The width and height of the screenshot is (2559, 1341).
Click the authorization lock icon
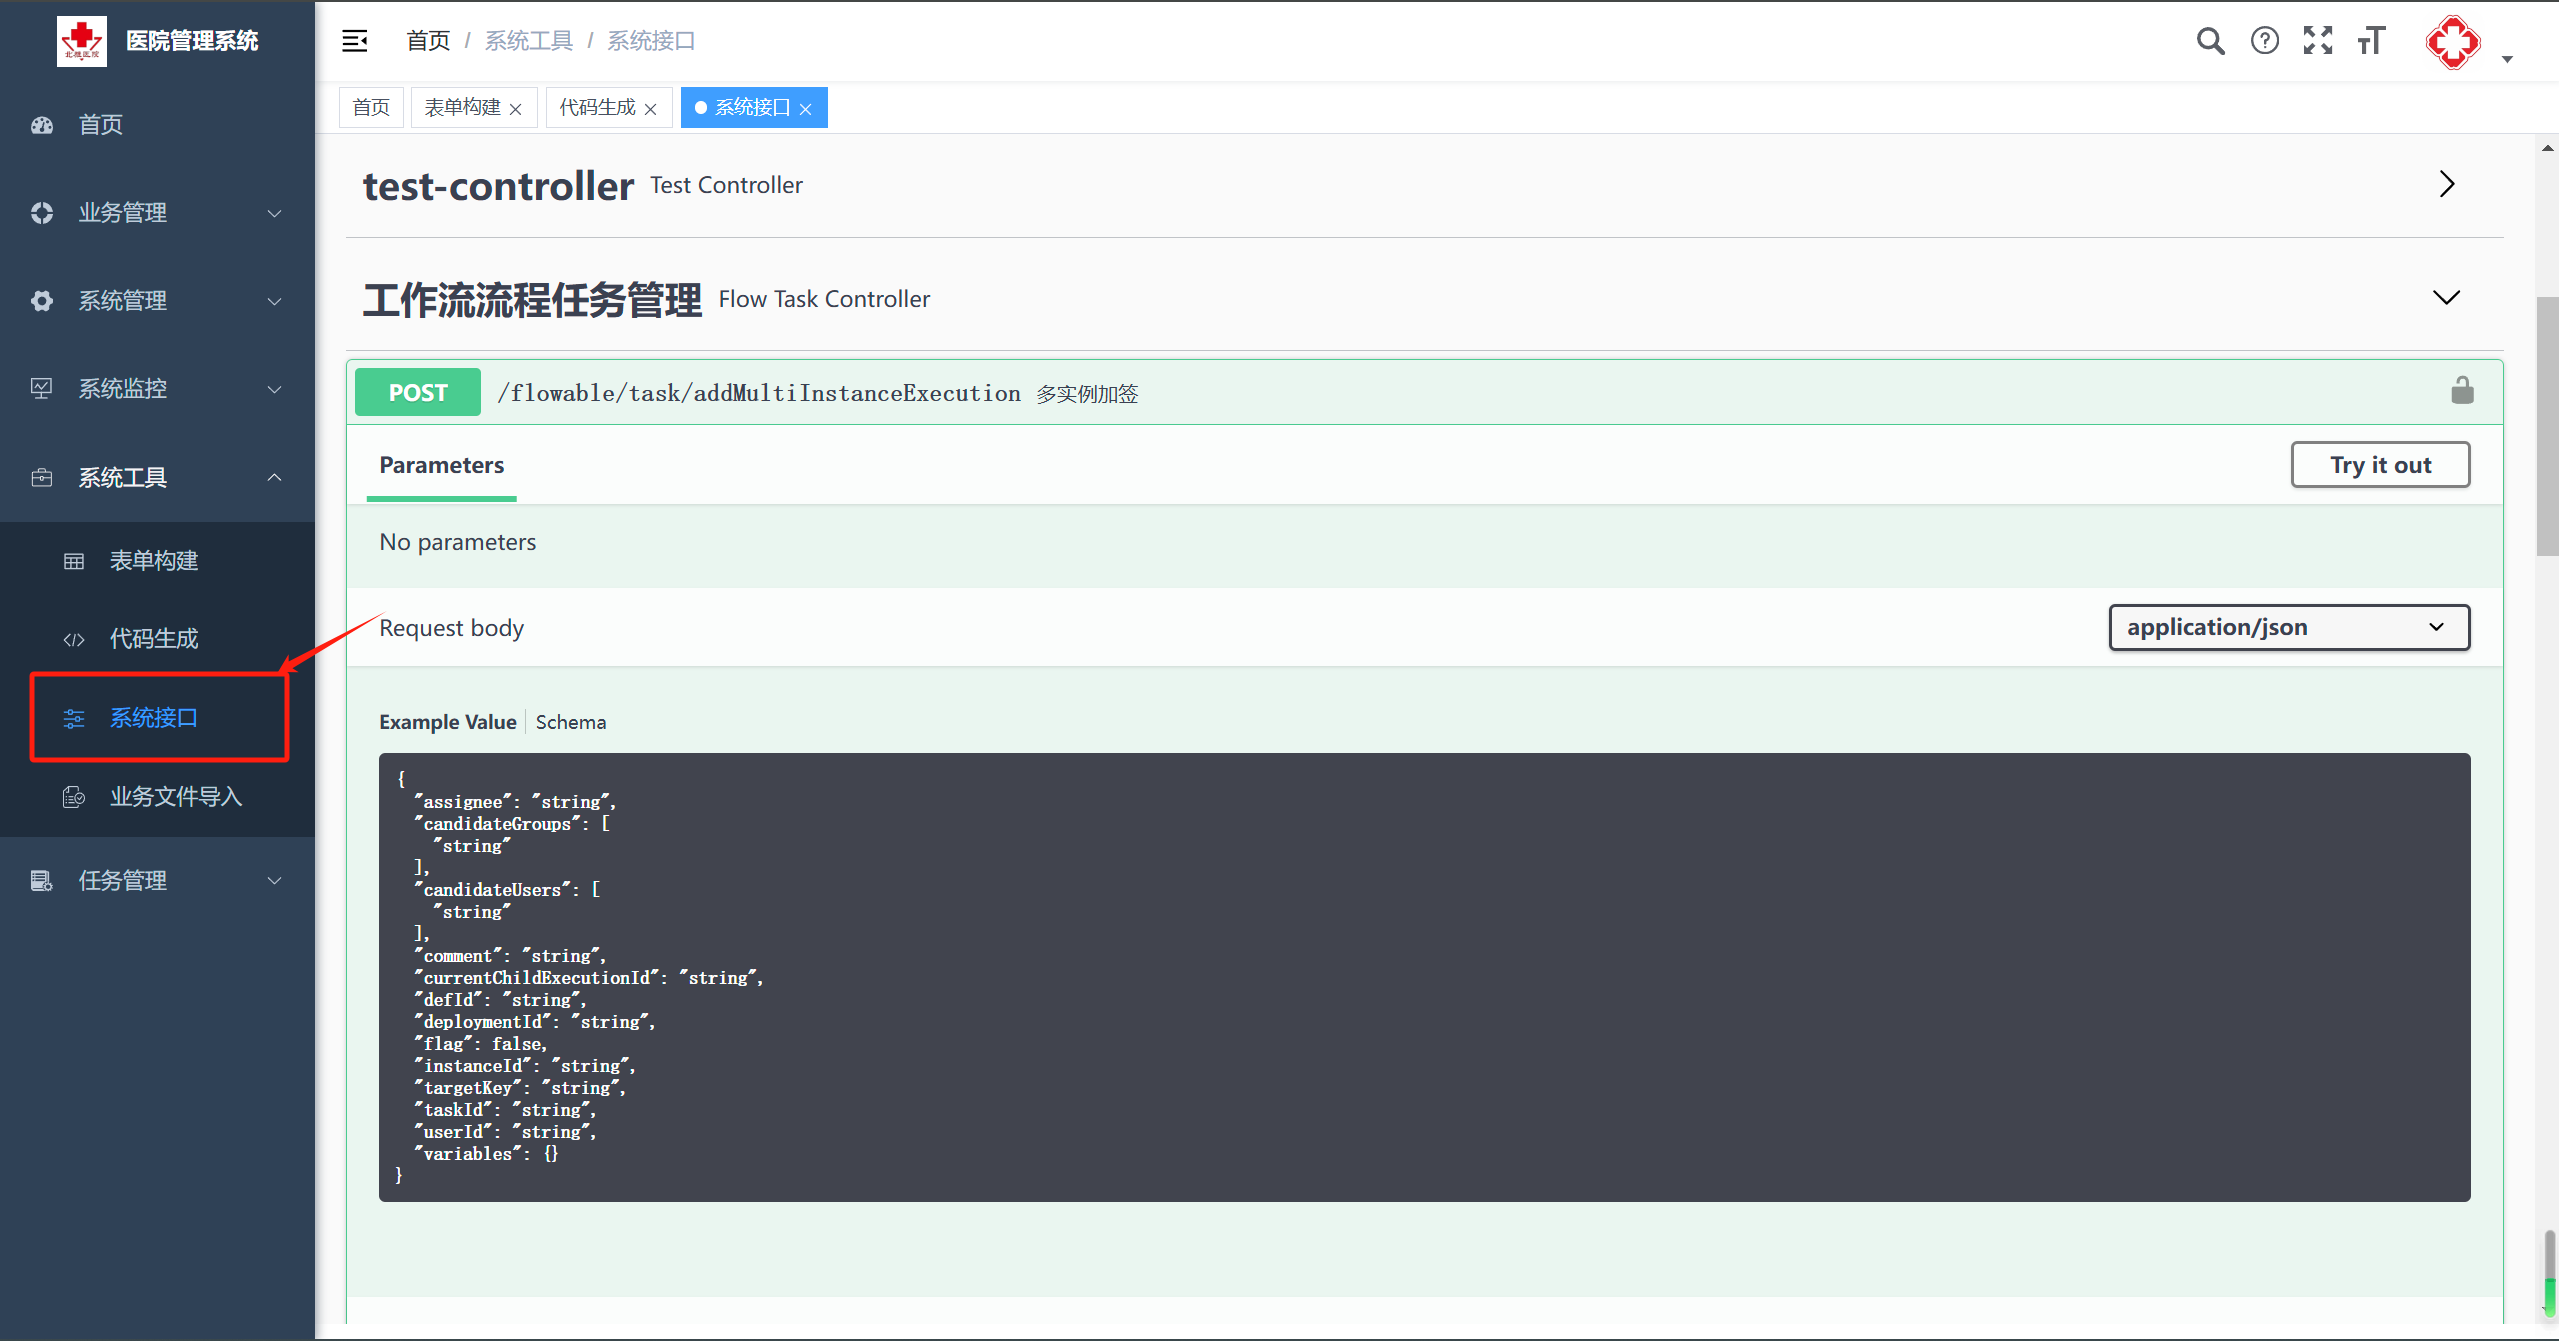2462,391
